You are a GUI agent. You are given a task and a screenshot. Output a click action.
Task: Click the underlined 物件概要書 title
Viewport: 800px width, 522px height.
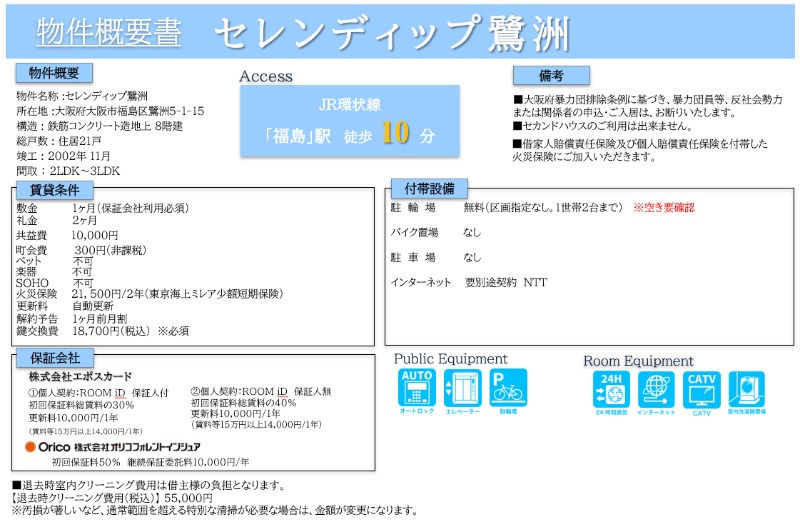[109, 33]
